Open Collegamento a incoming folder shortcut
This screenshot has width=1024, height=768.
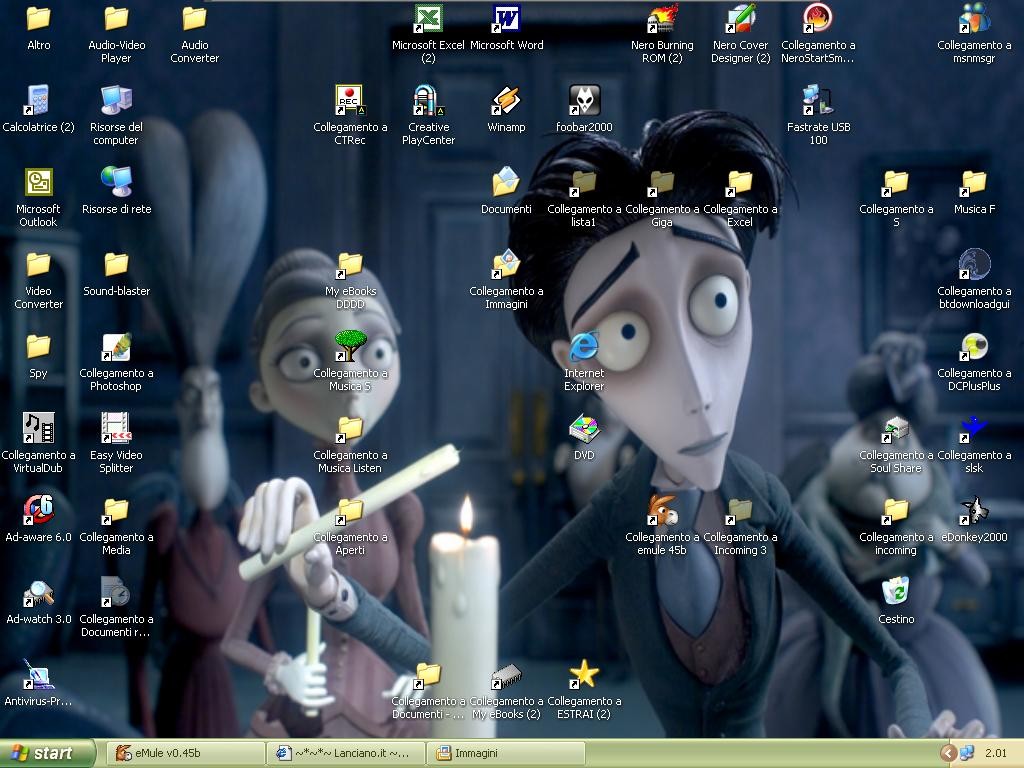click(896, 511)
